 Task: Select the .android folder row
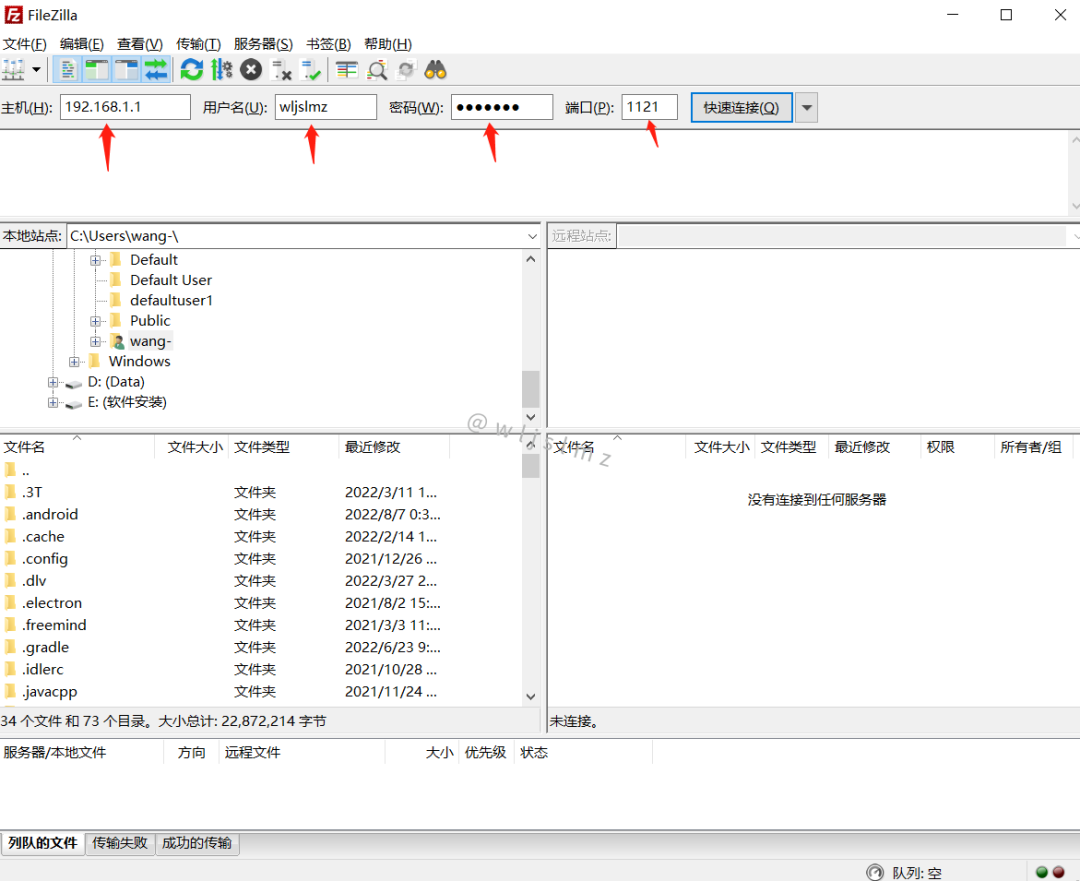point(260,515)
